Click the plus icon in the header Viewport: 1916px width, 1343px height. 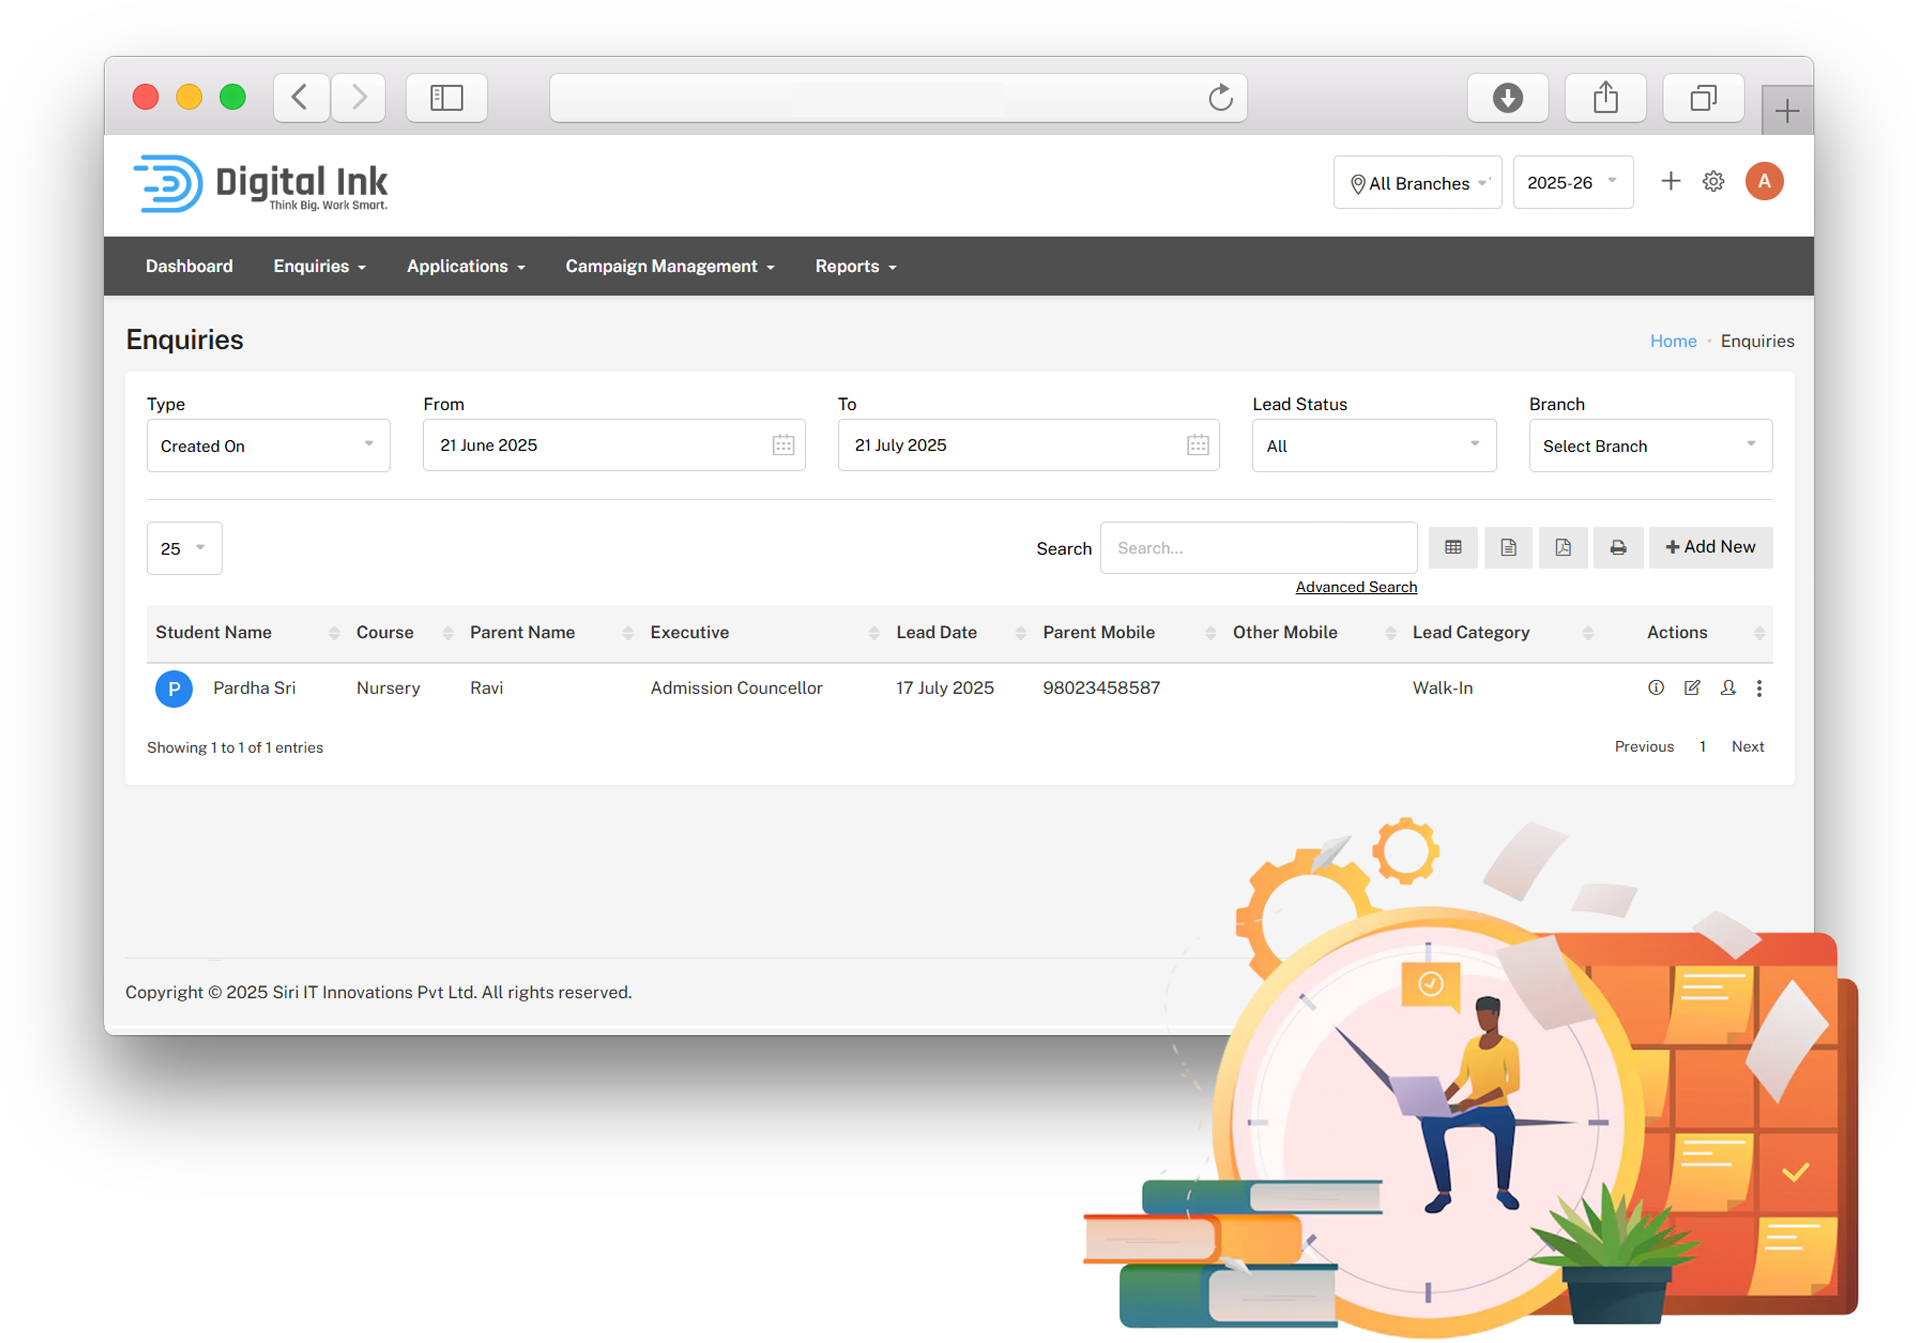coord(1670,182)
